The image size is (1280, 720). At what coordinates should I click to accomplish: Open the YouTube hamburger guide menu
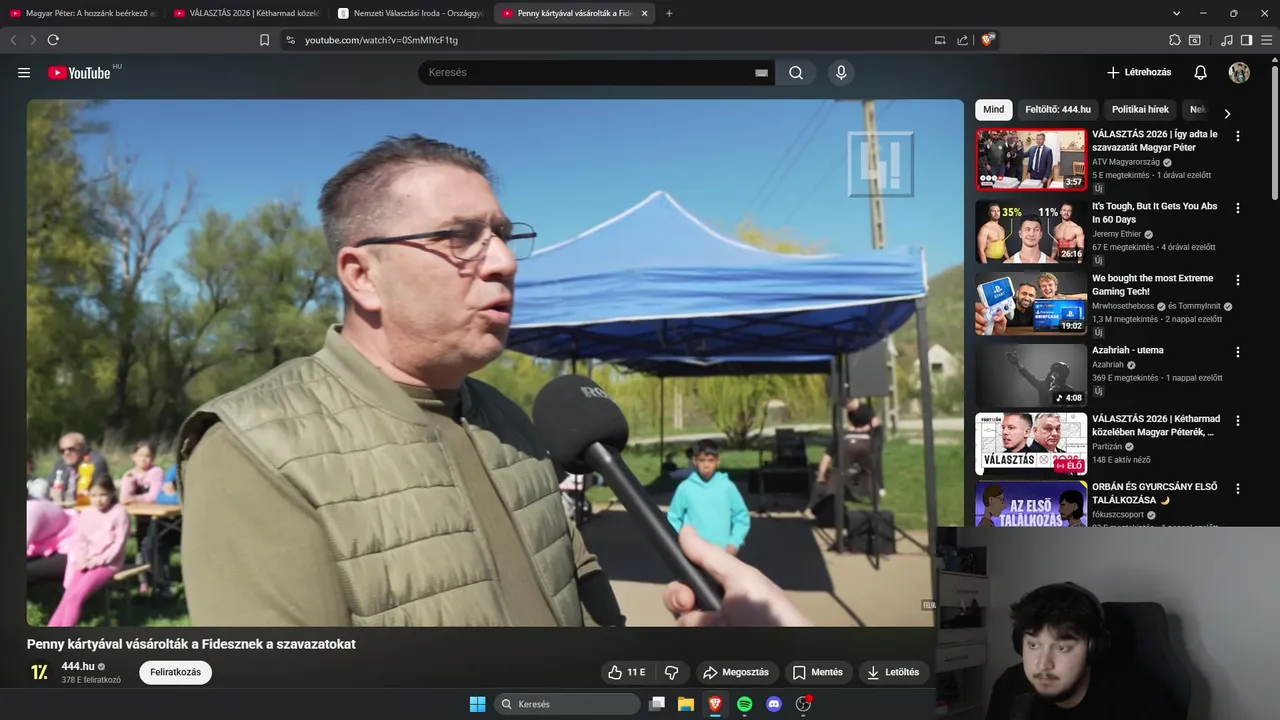[x=24, y=73]
